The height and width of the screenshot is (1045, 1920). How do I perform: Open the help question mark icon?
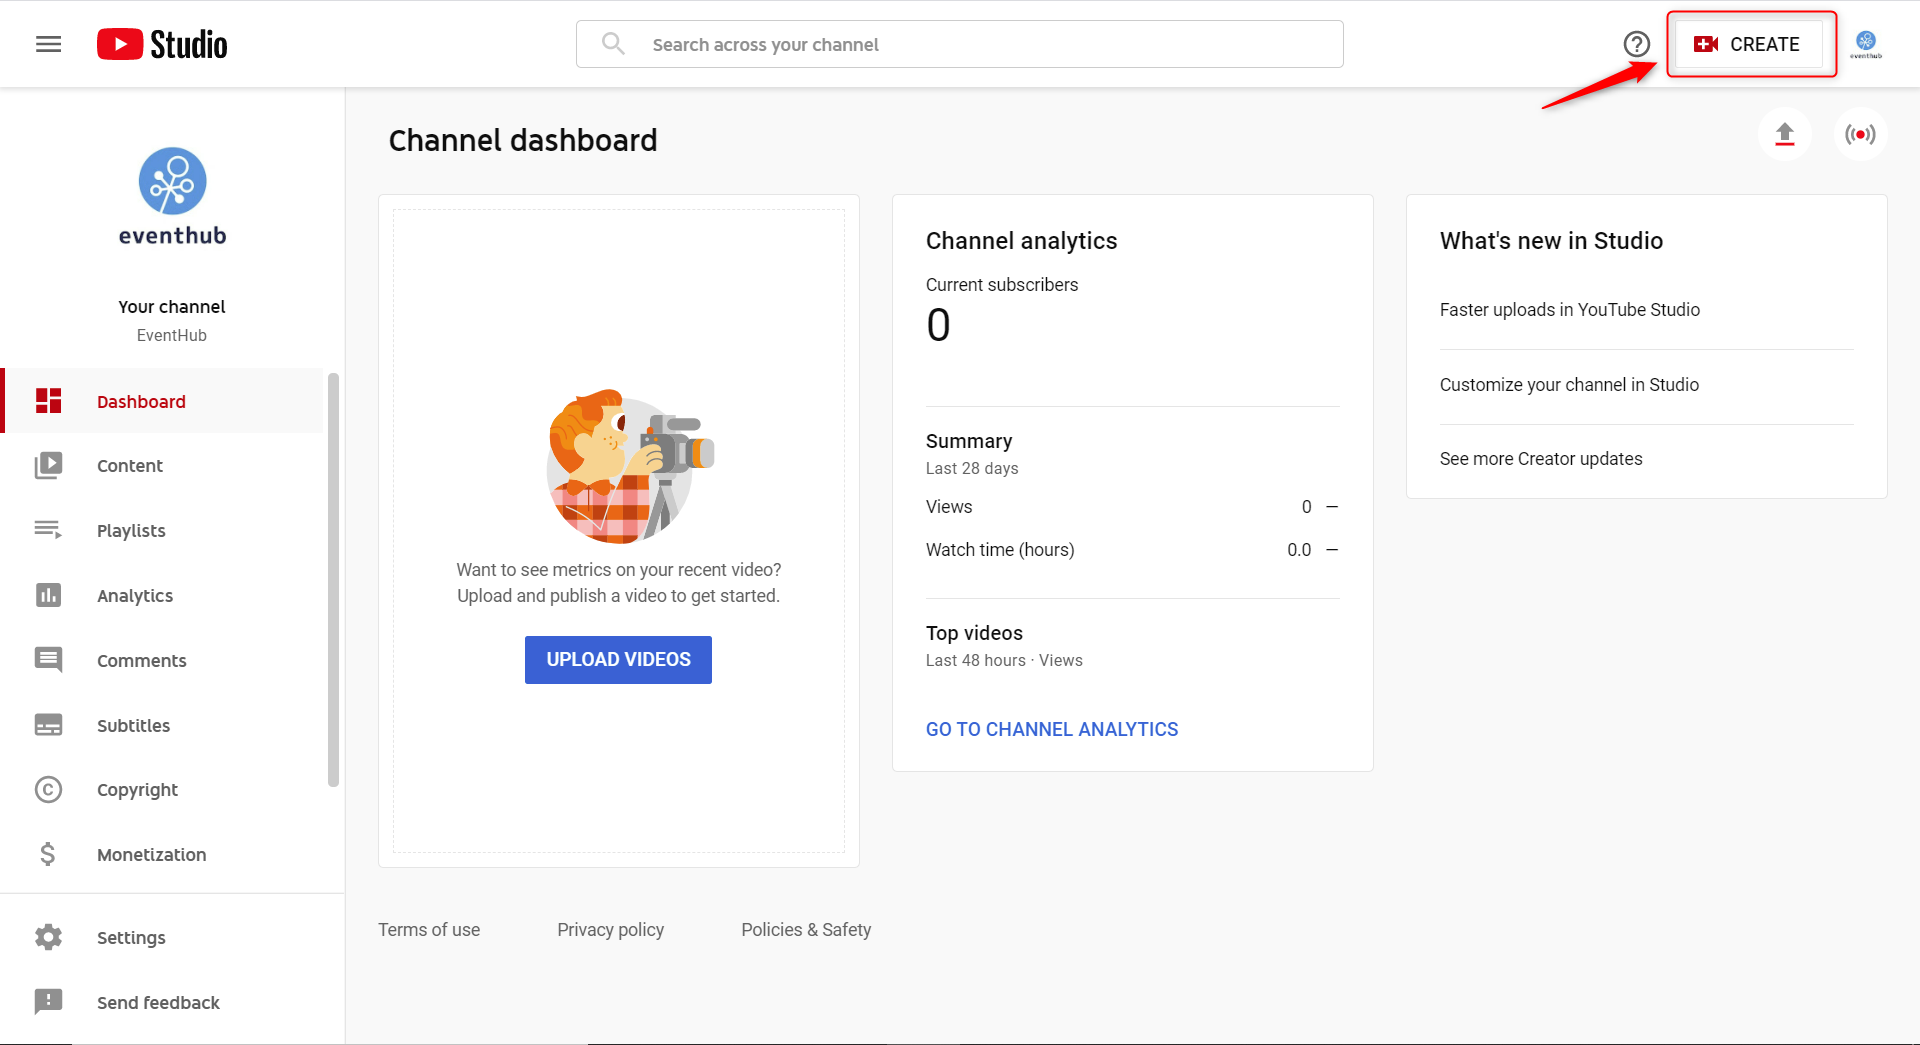coord(1636,44)
